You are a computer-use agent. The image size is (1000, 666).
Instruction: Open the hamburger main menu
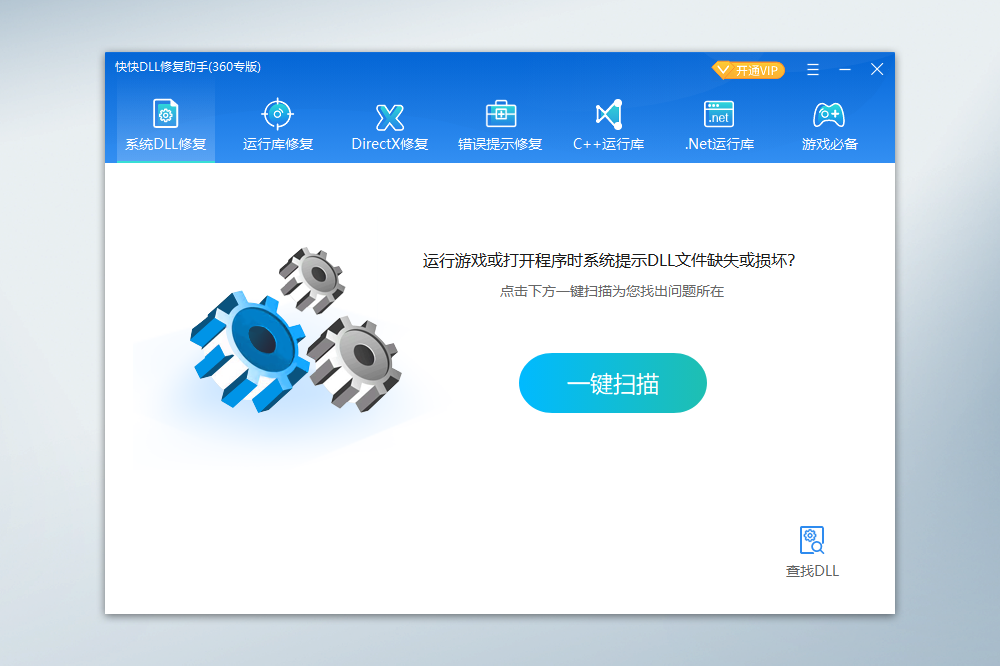coord(813,70)
